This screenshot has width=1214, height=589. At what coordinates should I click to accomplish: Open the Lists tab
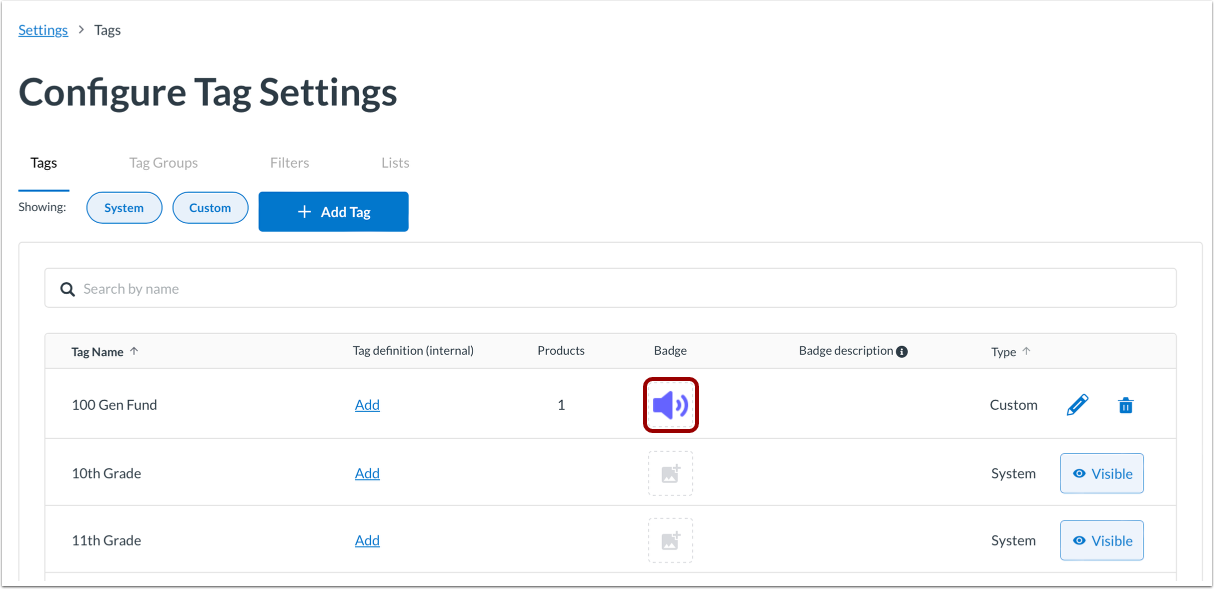pyautogui.click(x=395, y=163)
